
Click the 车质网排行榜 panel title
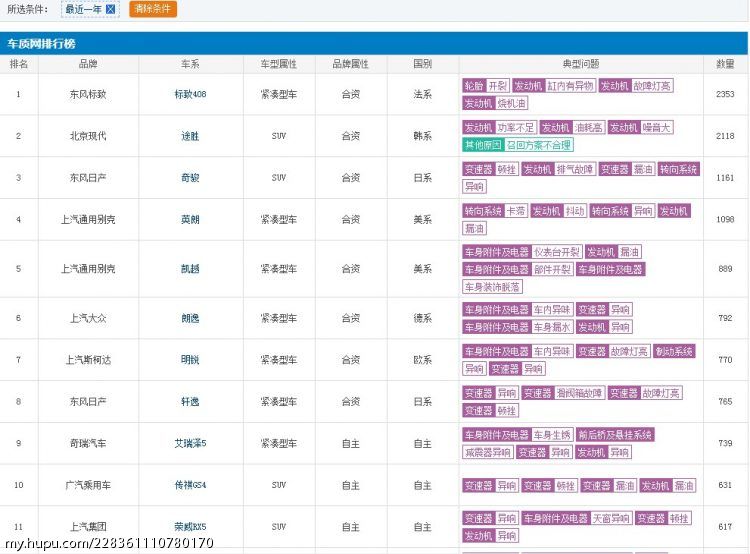pos(42,44)
